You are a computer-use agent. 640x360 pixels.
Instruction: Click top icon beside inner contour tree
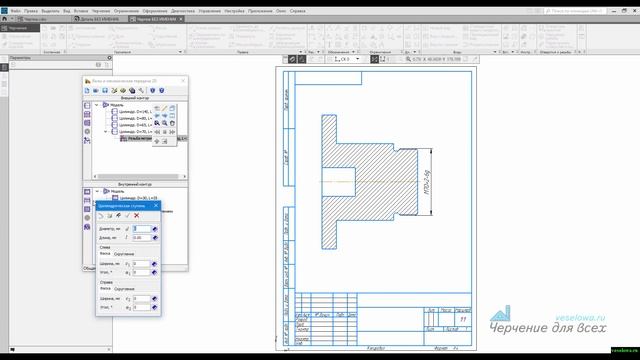click(87, 191)
